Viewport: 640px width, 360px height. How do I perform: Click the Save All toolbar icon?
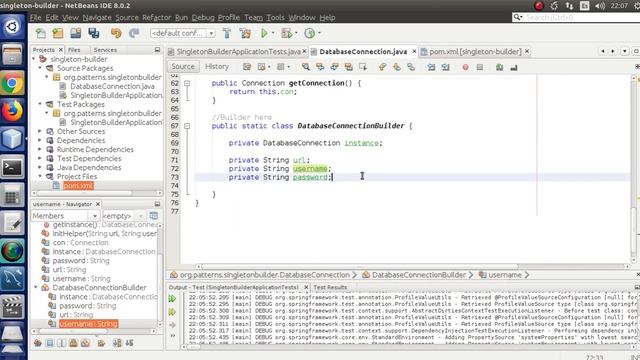tap(94, 33)
